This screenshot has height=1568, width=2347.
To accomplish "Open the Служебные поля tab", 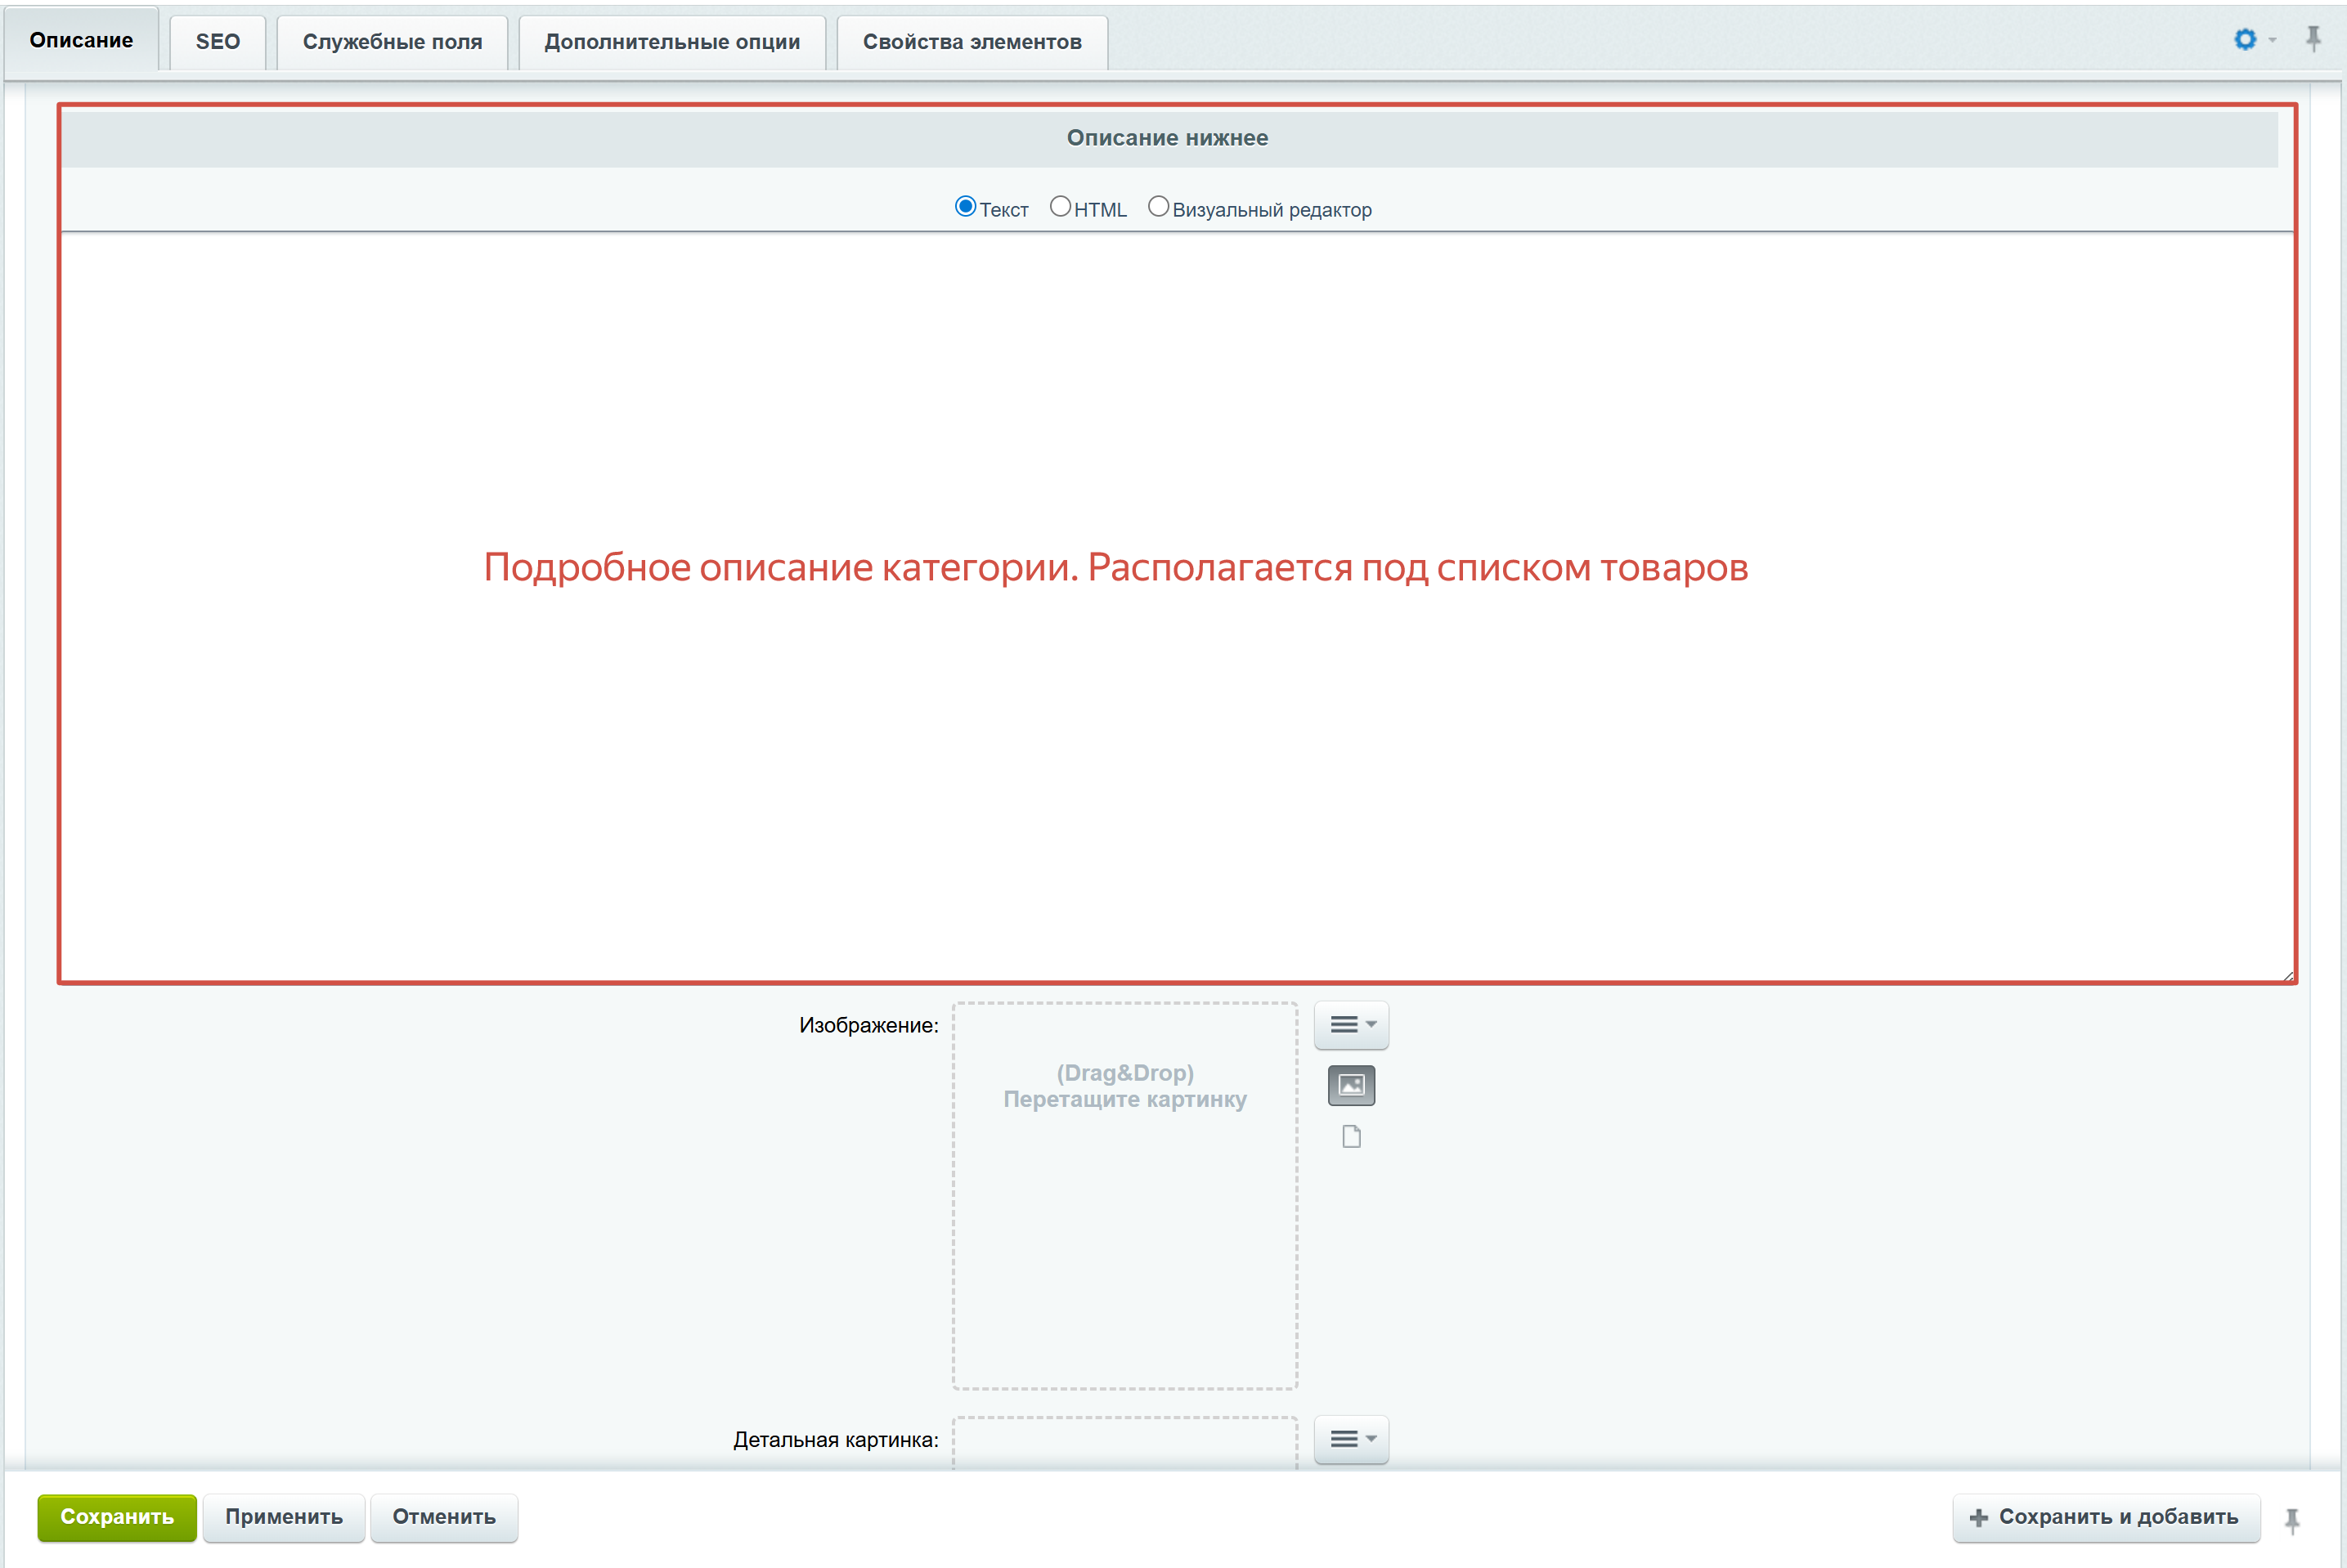I will (x=392, y=42).
